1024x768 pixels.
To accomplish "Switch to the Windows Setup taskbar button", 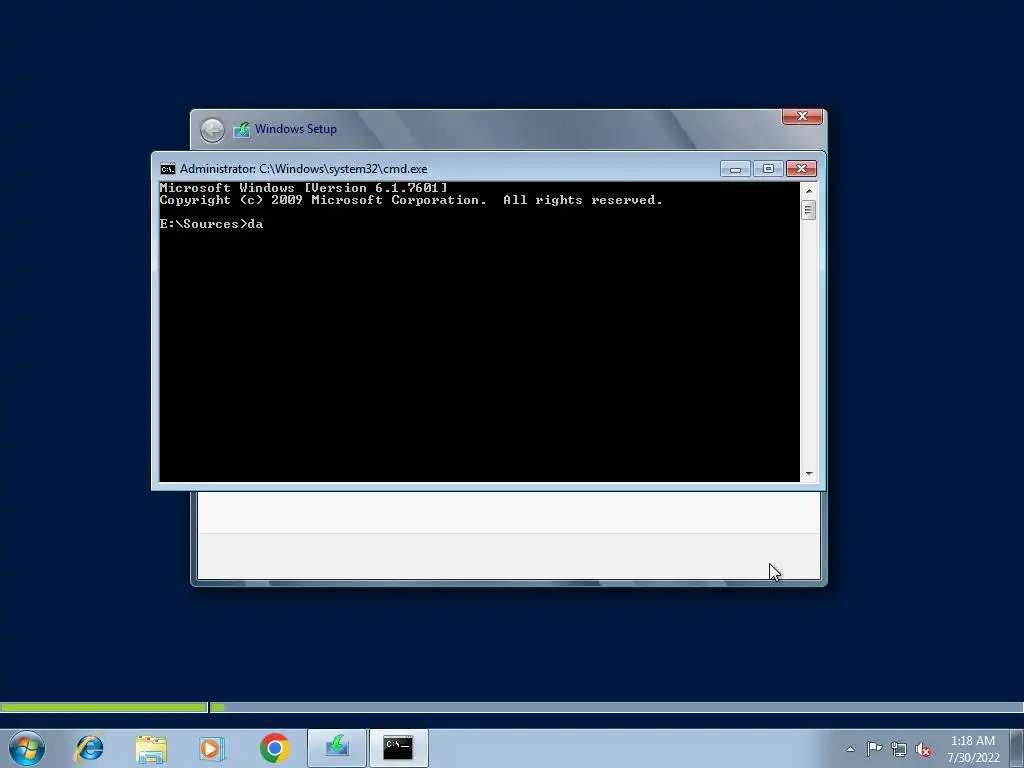I will [x=337, y=748].
